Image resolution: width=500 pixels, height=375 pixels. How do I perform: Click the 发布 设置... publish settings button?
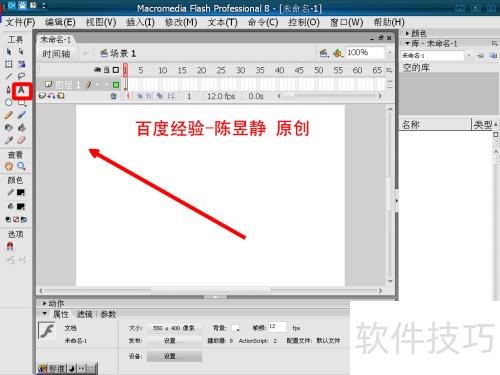click(174, 341)
